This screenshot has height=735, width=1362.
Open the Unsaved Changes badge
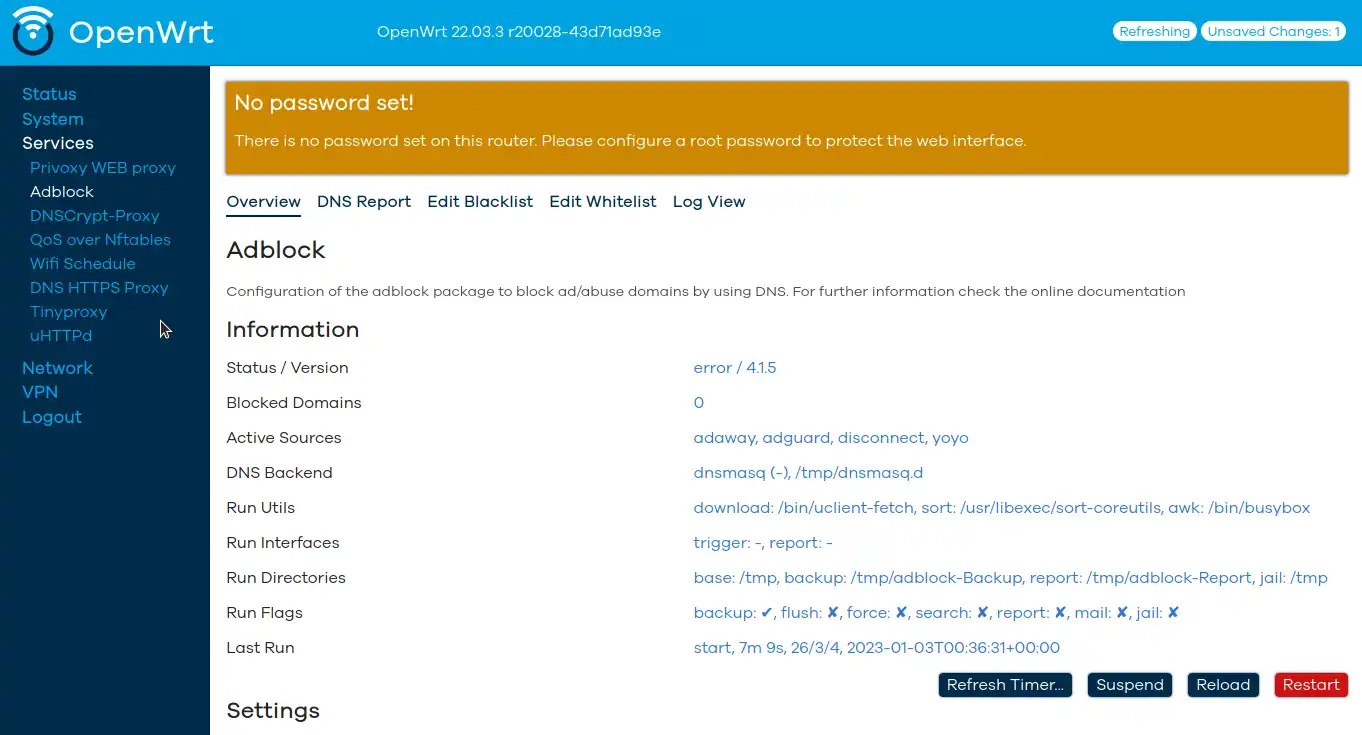[1273, 31]
